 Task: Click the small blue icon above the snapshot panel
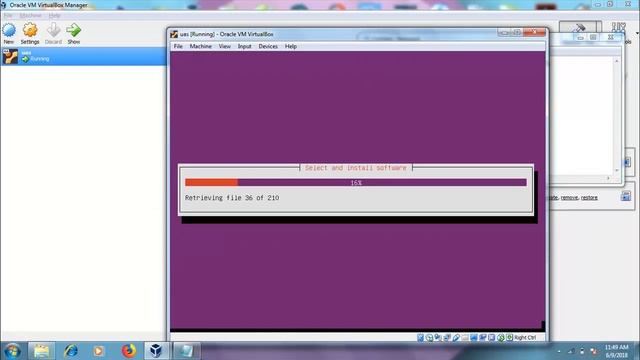click(x=627, y=162)
